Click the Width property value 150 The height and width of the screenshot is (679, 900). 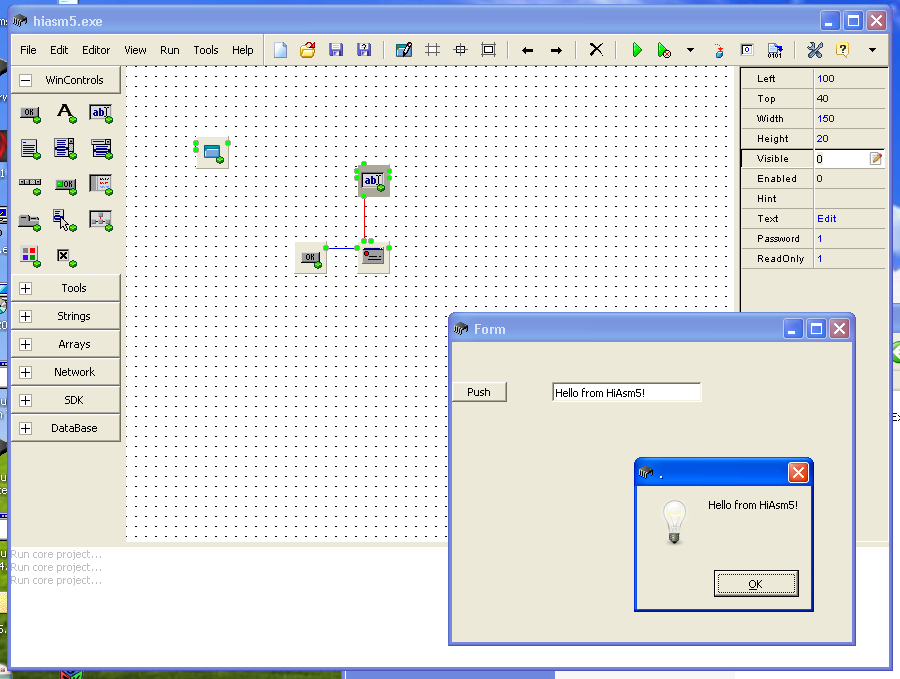(826, 119)
